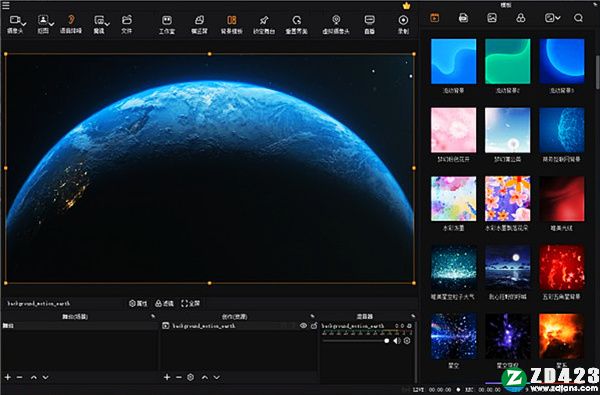Select the image templates tab icon

pyautogui.click(x=492, y=18)
